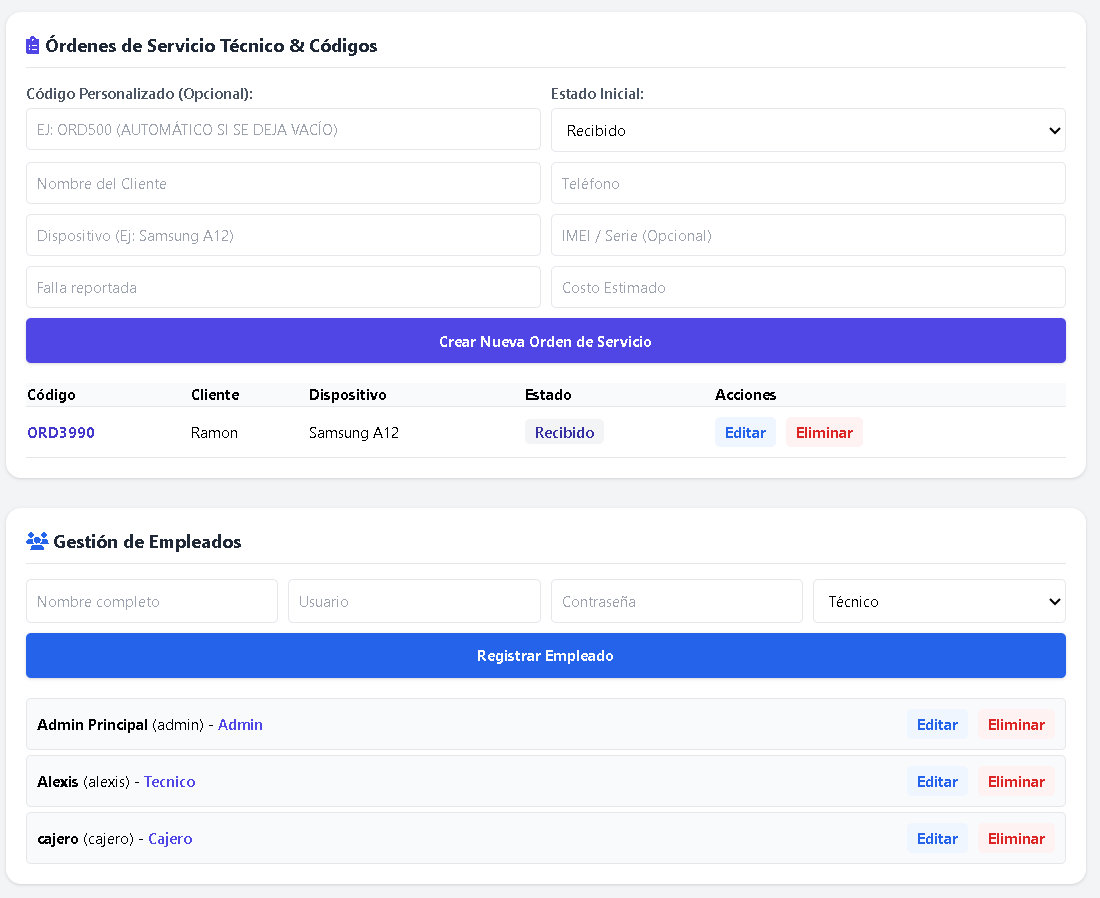Click Crear Nueva Orden de Servicio
The image size is (1100, 898).
tap(546, 341)
